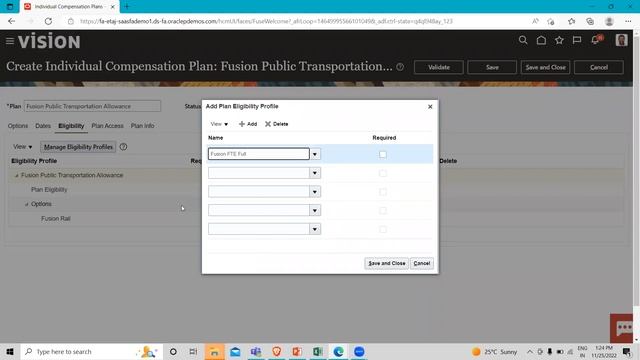Image resolution: width=640 pixels, height=360 pixels.
Task: Open the global search magnifier icon
Action: (523, 40)
